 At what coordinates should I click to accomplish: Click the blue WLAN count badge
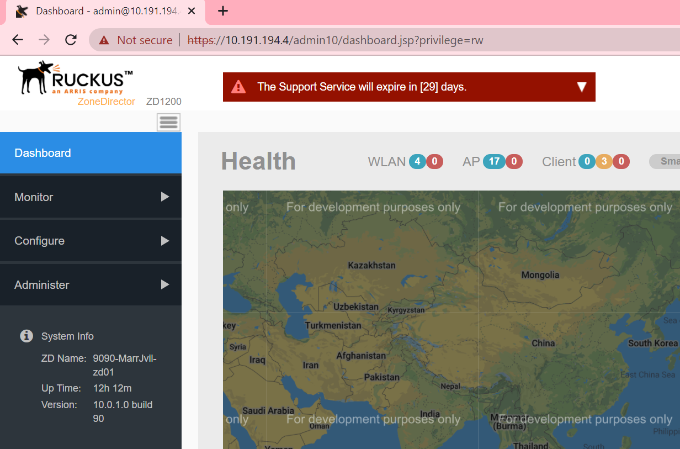(x=417, y=161)
